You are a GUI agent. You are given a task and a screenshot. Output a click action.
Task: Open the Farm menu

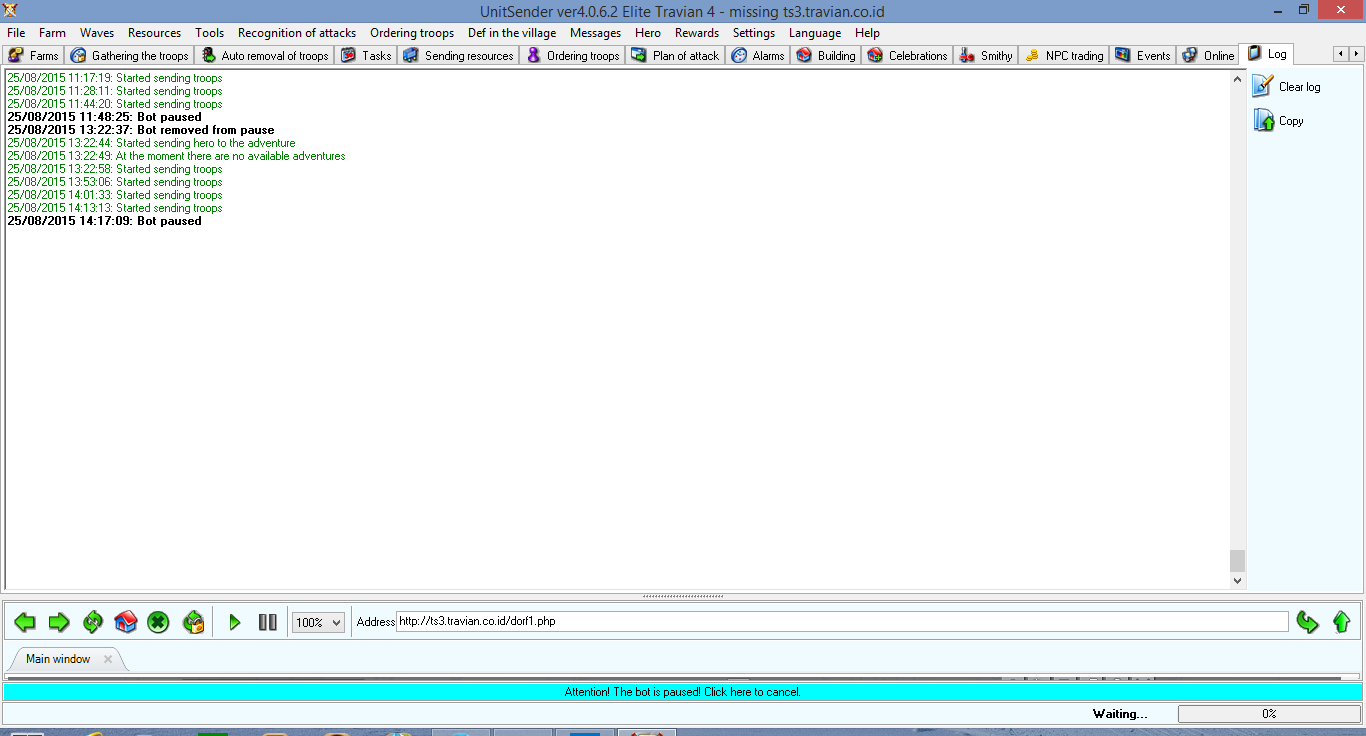(x=52, y=33)
